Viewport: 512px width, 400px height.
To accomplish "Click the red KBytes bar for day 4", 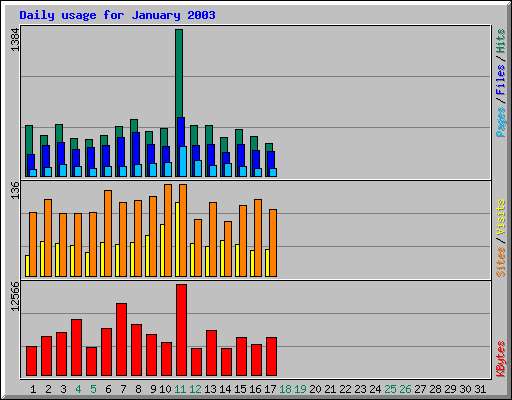I will [x=76, y=348].
